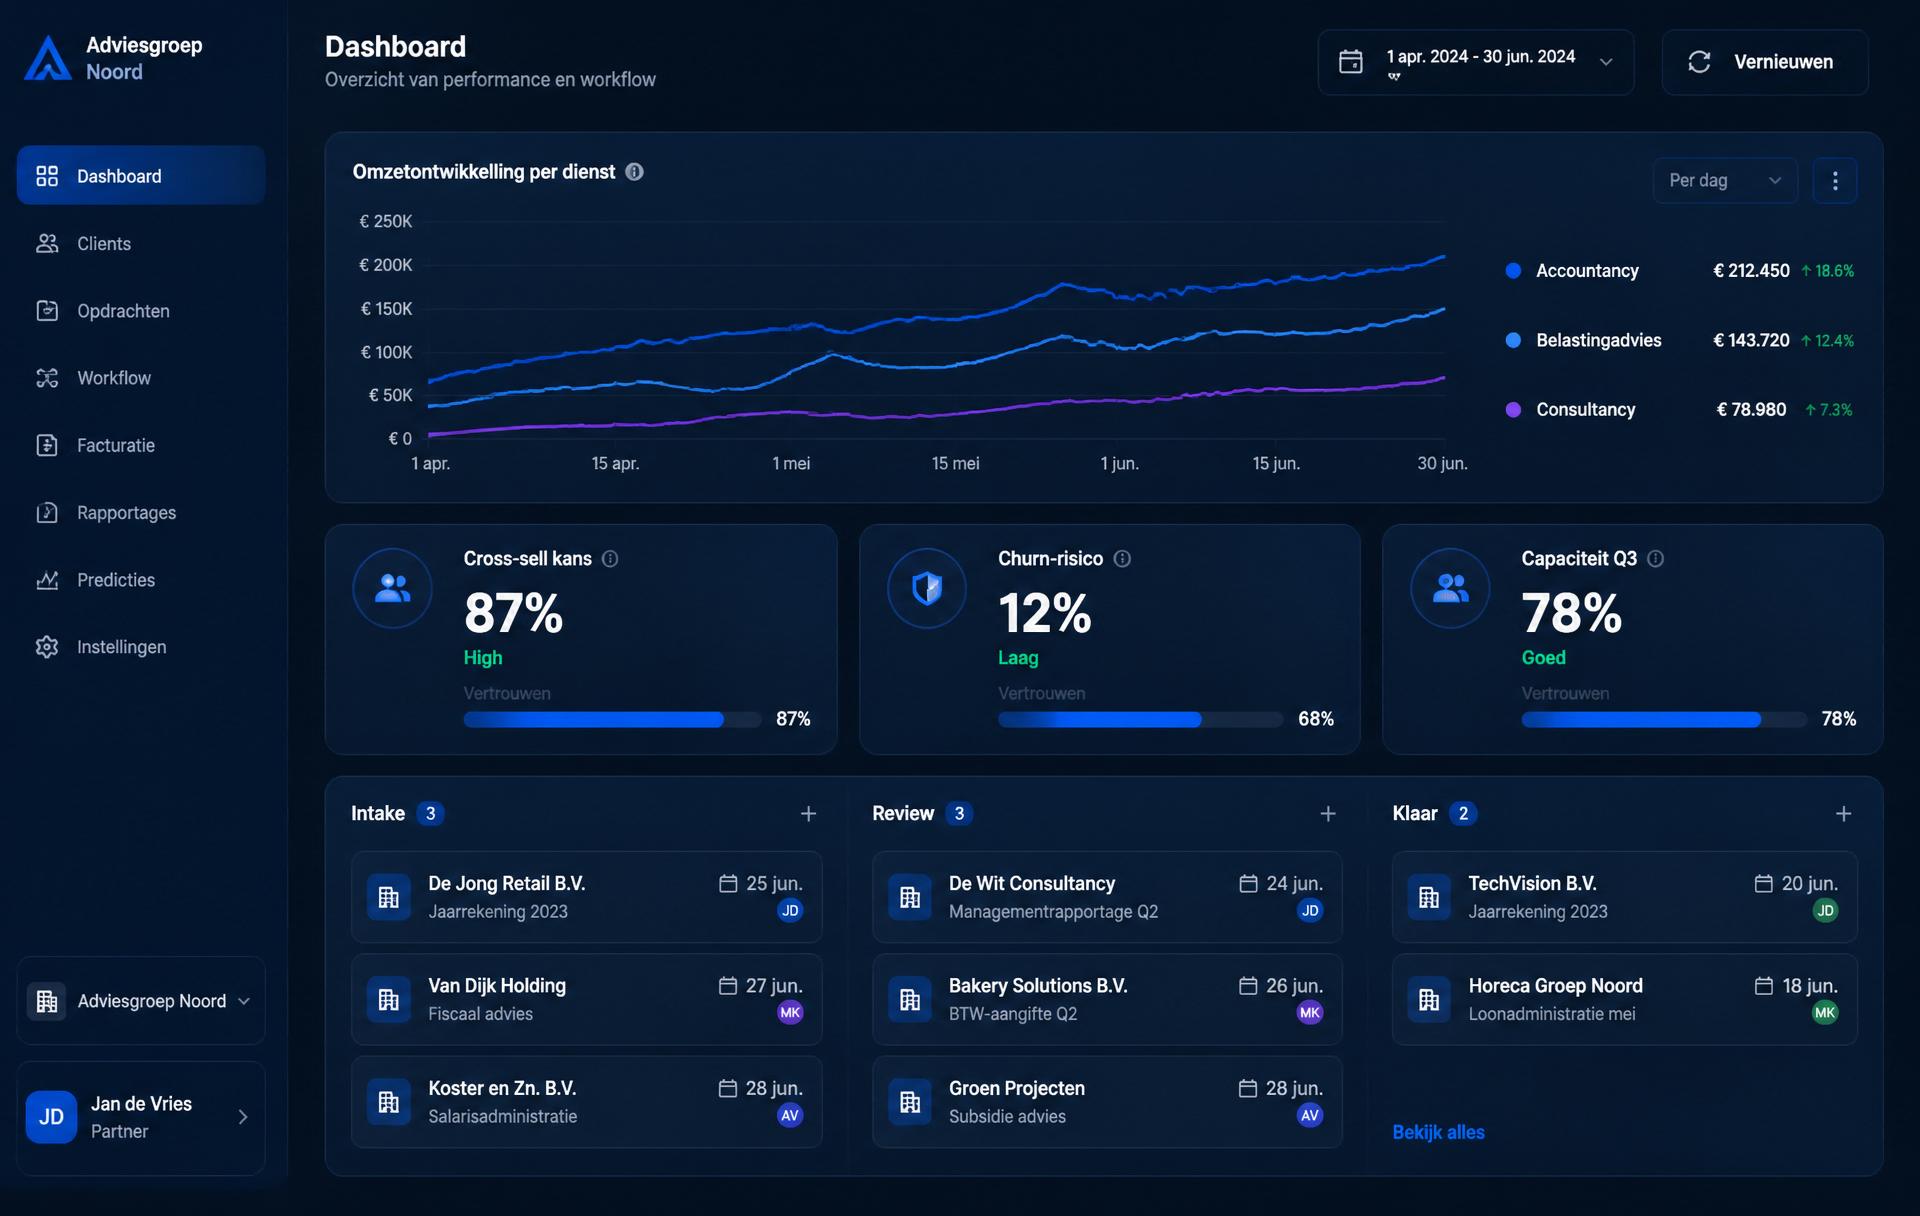Open the Dashboard menu item
The image size is (1920, 1216).
coord(141,176)
